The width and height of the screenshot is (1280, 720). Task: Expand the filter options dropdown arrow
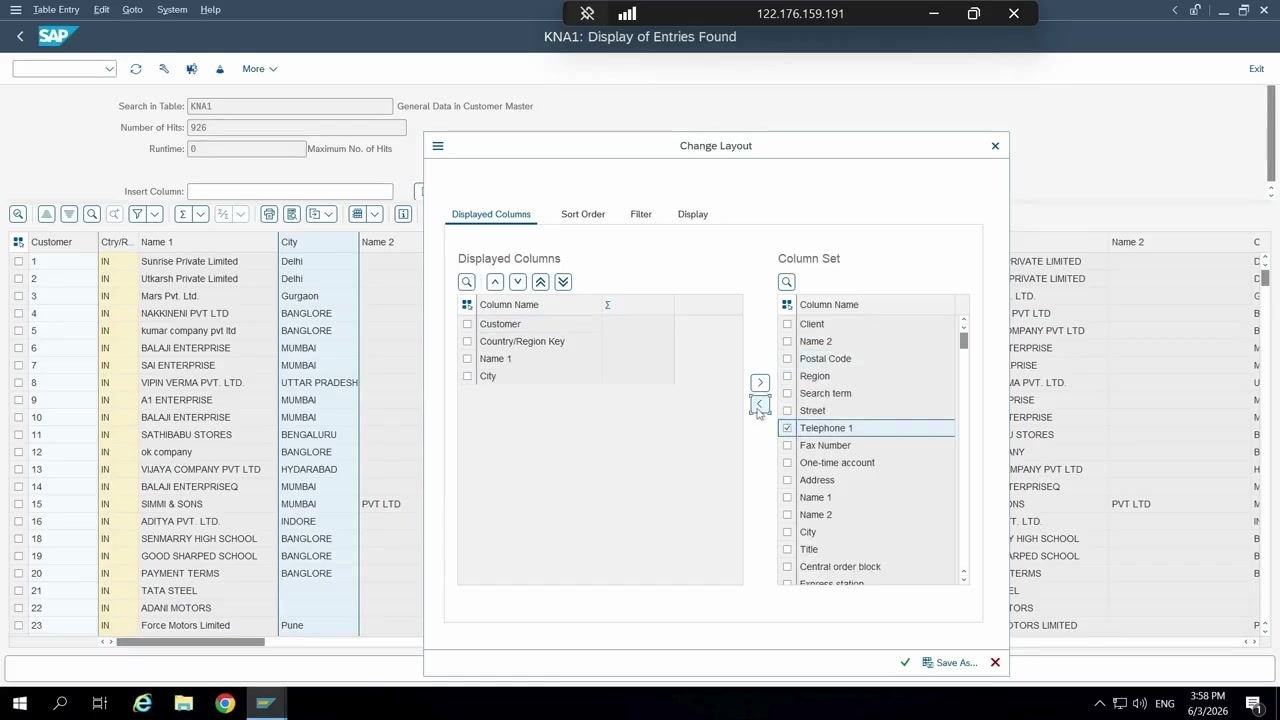pos(155,214)
